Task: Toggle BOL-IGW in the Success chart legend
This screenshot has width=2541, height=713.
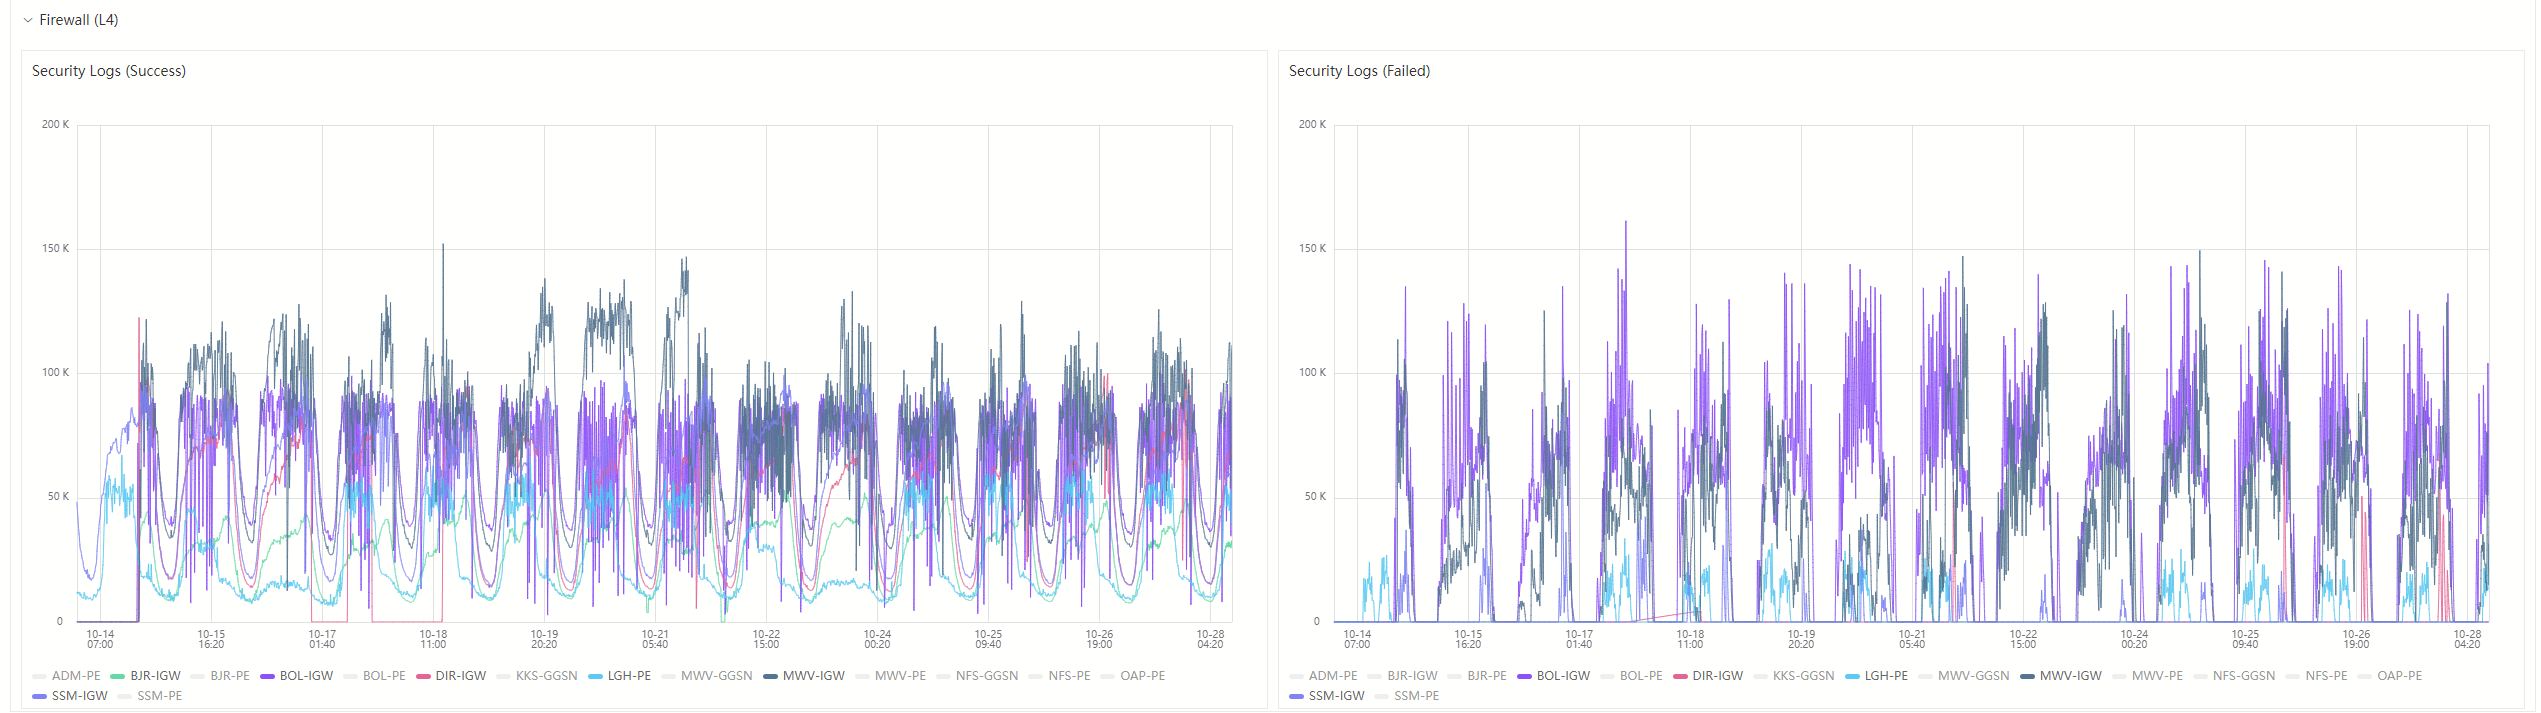Action: (x=305, y=676)
